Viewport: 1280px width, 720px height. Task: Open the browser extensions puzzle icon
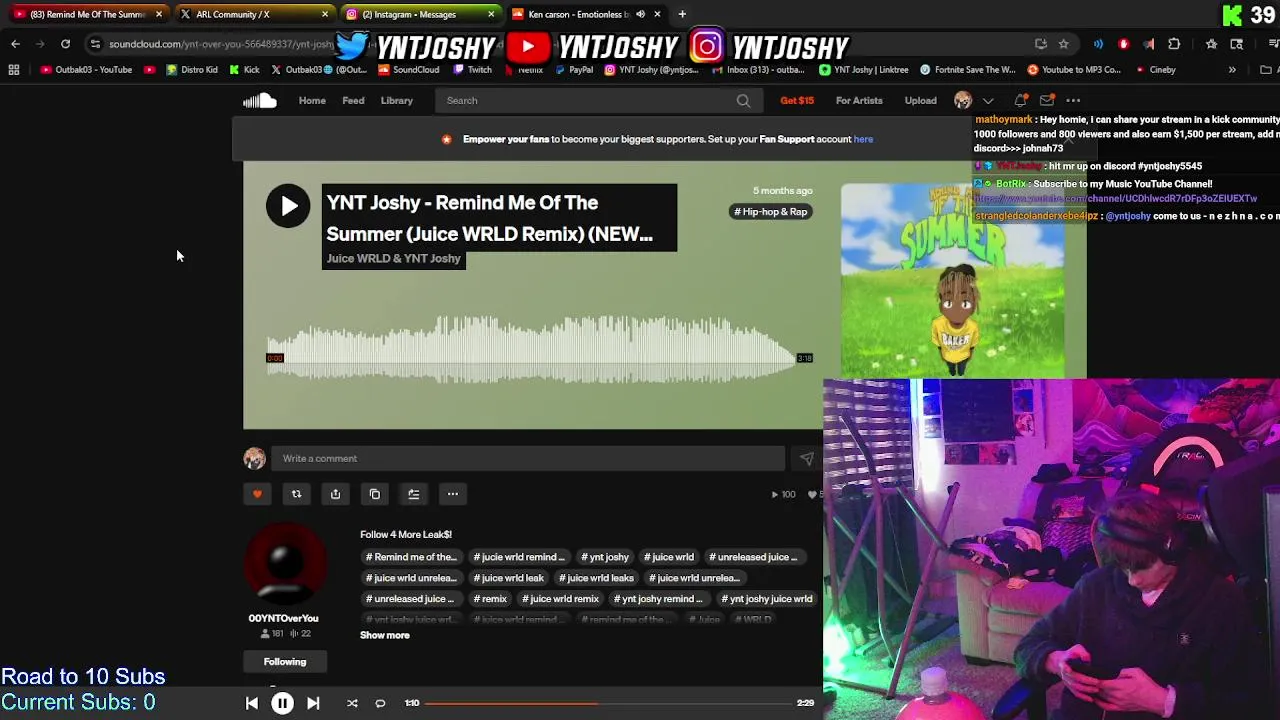(1174, 44)
